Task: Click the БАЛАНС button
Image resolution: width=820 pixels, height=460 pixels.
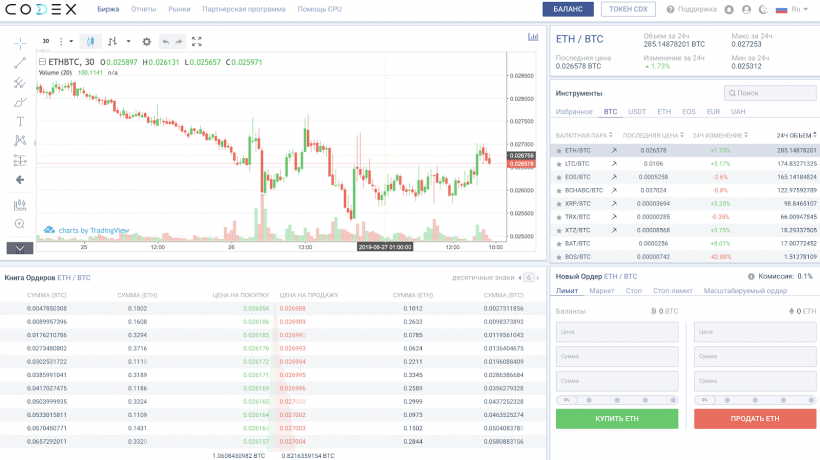Action: click(x=568, y=9)
